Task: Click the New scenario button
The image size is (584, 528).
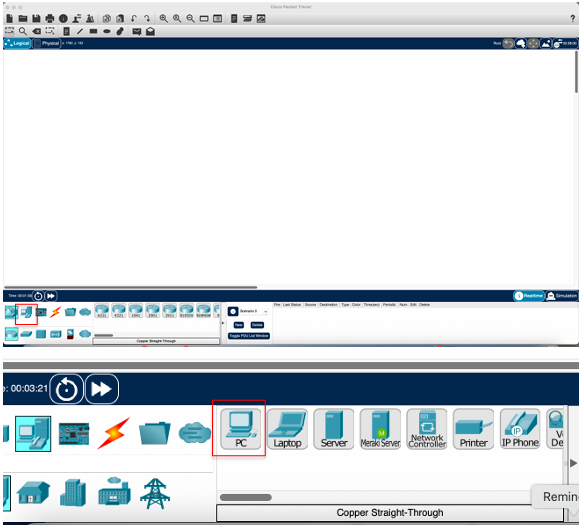Action: point(239,325)
